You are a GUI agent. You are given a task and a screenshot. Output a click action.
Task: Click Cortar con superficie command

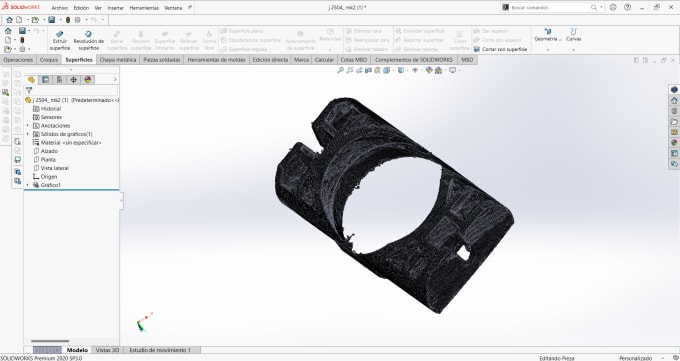pyautogui.click(x=500, y=49)
